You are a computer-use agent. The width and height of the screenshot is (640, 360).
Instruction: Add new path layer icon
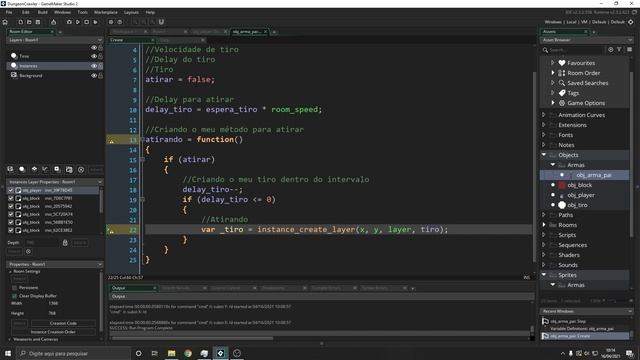pyautogui.click(x=45, y=169)
